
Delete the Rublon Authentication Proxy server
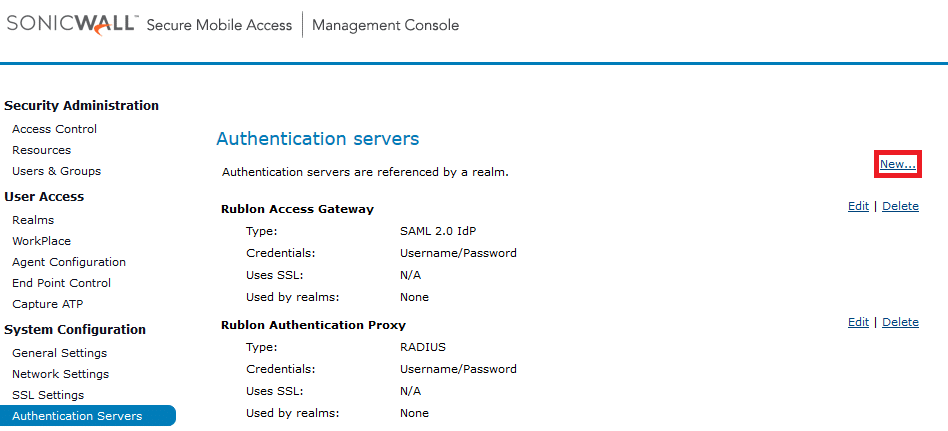pyautogui.click(x=900, y=322)
